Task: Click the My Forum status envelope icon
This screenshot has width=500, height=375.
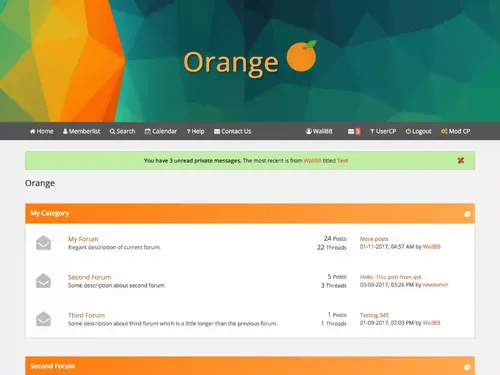Action: [43, 243]
